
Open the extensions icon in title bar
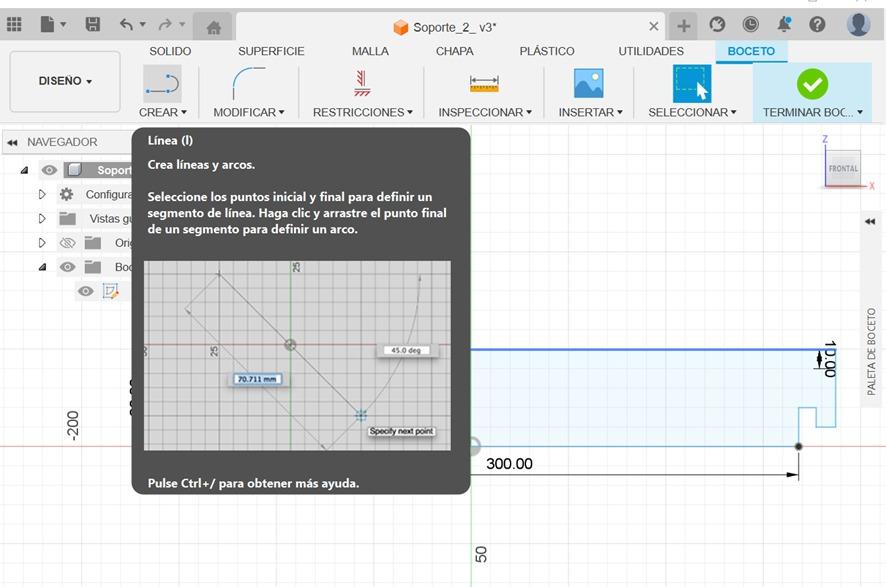(x=717, y=24)
